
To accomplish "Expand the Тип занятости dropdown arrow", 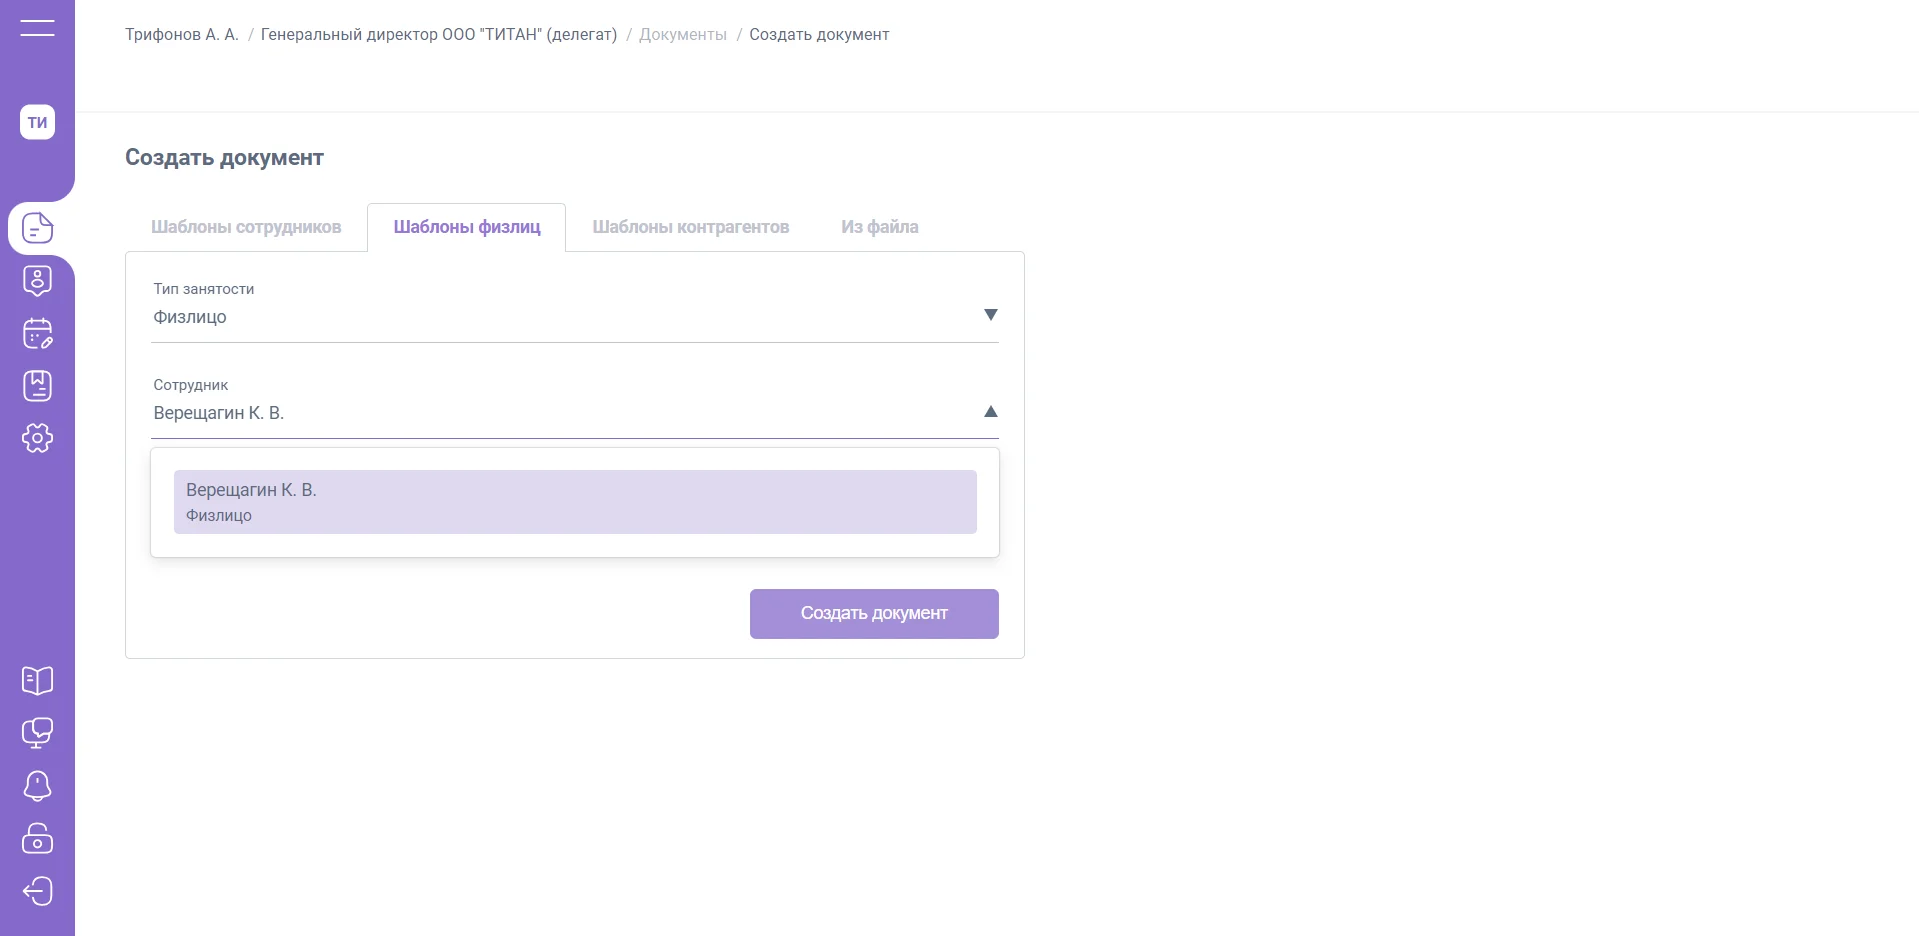I will pos(990,315).
